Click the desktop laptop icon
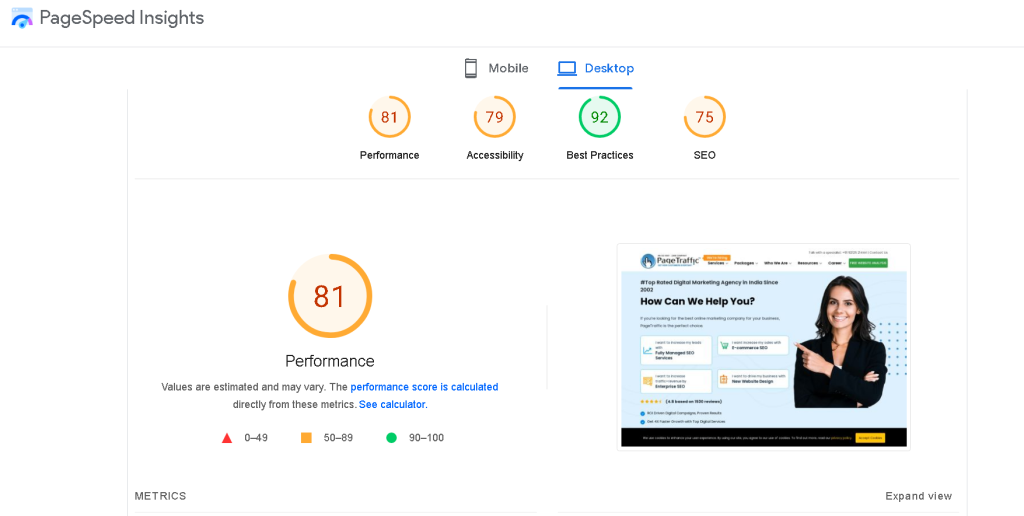 pyautogui.click(x=567, y=68)
